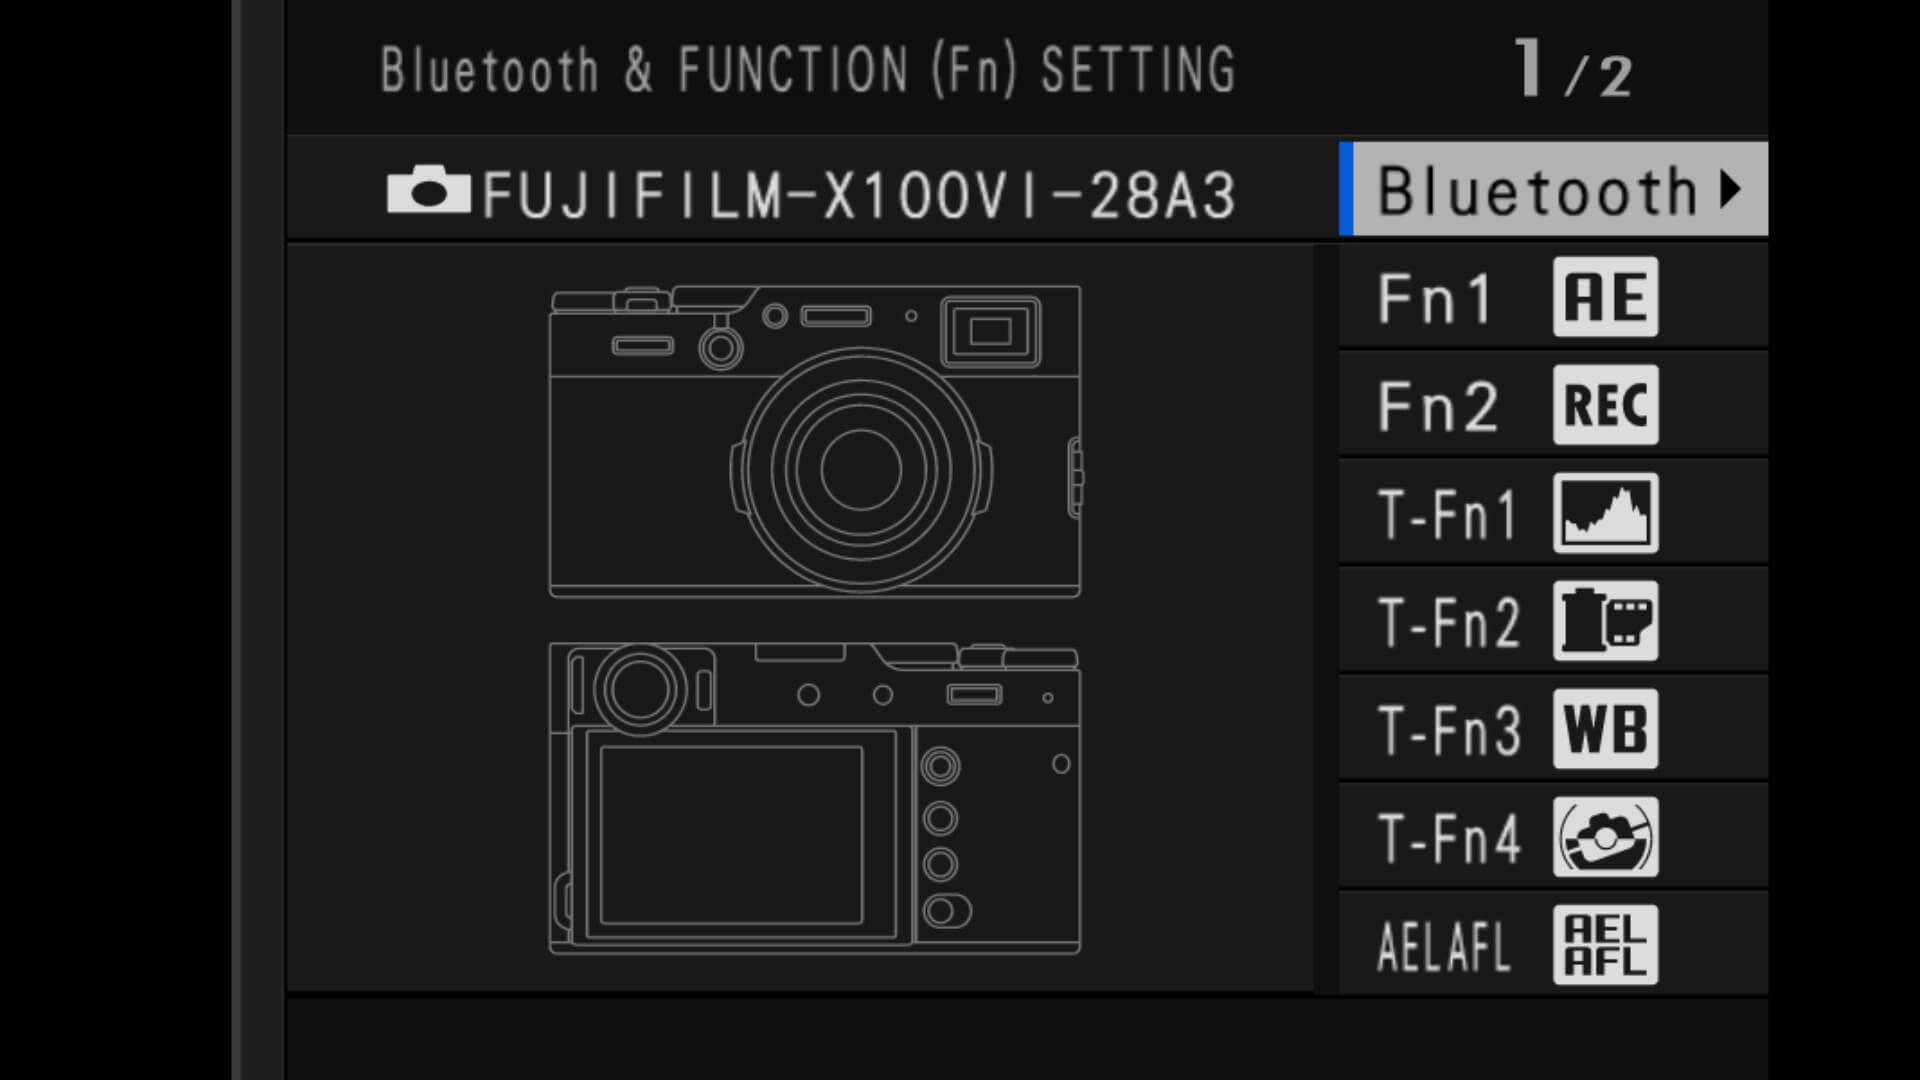
Task: Select the T-Fn1 touch function label
Action: 1447,514
